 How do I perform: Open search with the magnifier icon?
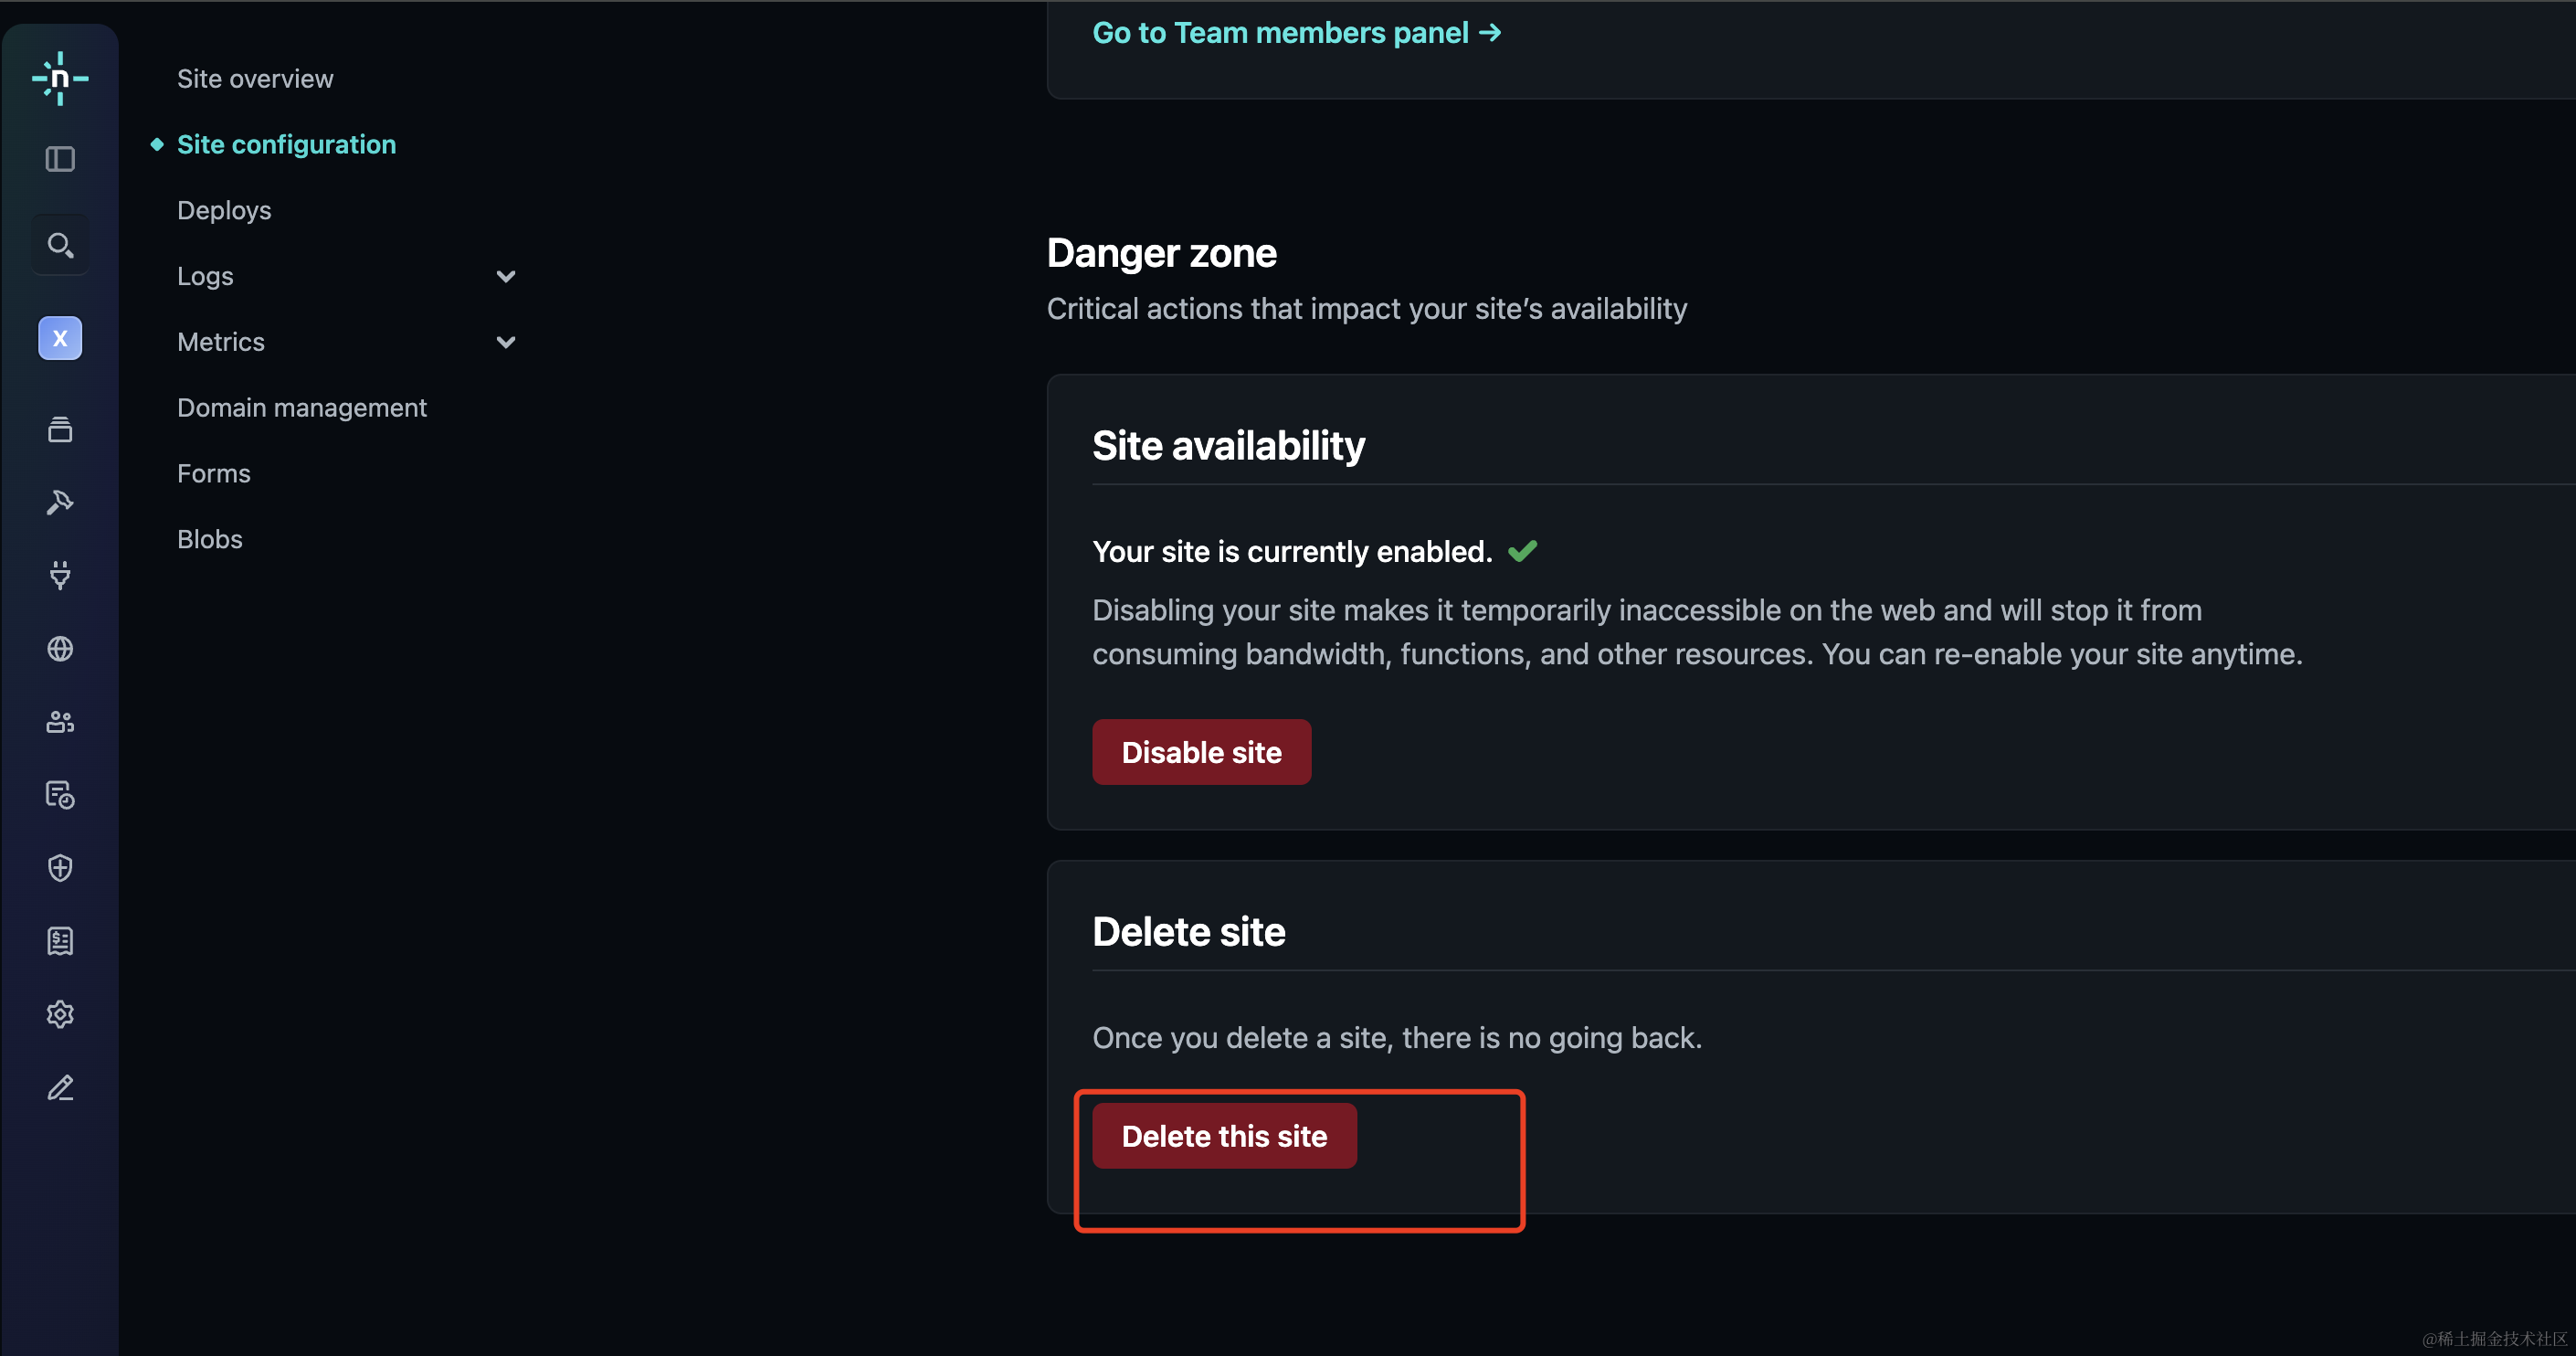coord(60,245)
